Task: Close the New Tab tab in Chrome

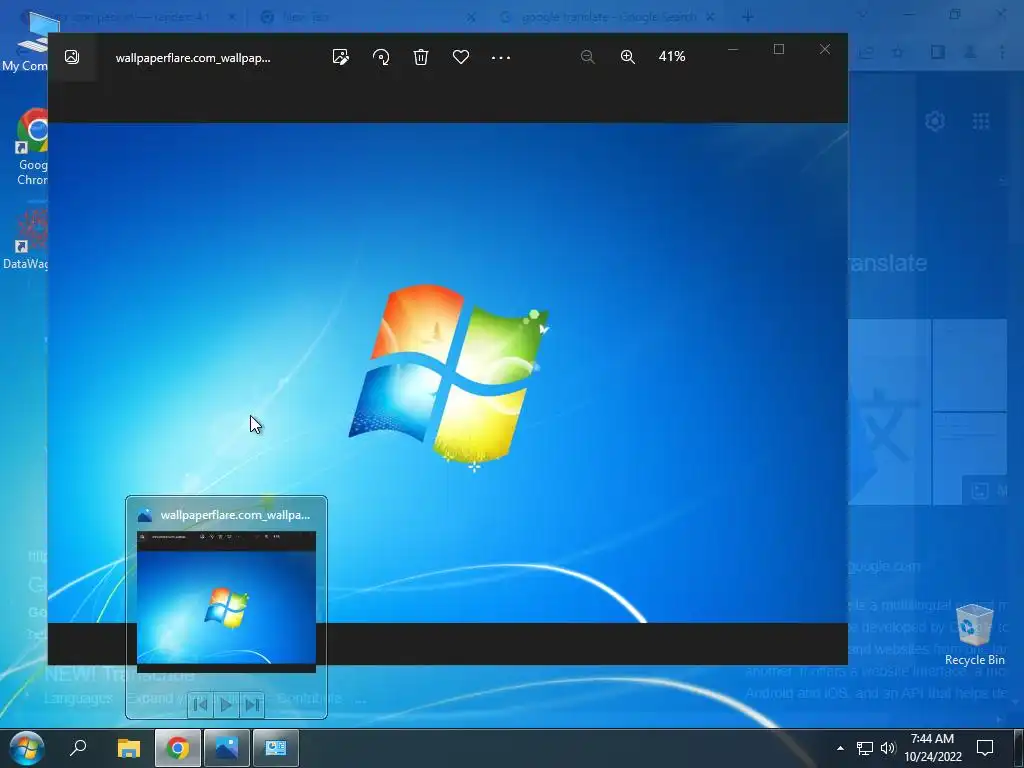Action: [x=471, y=17]
